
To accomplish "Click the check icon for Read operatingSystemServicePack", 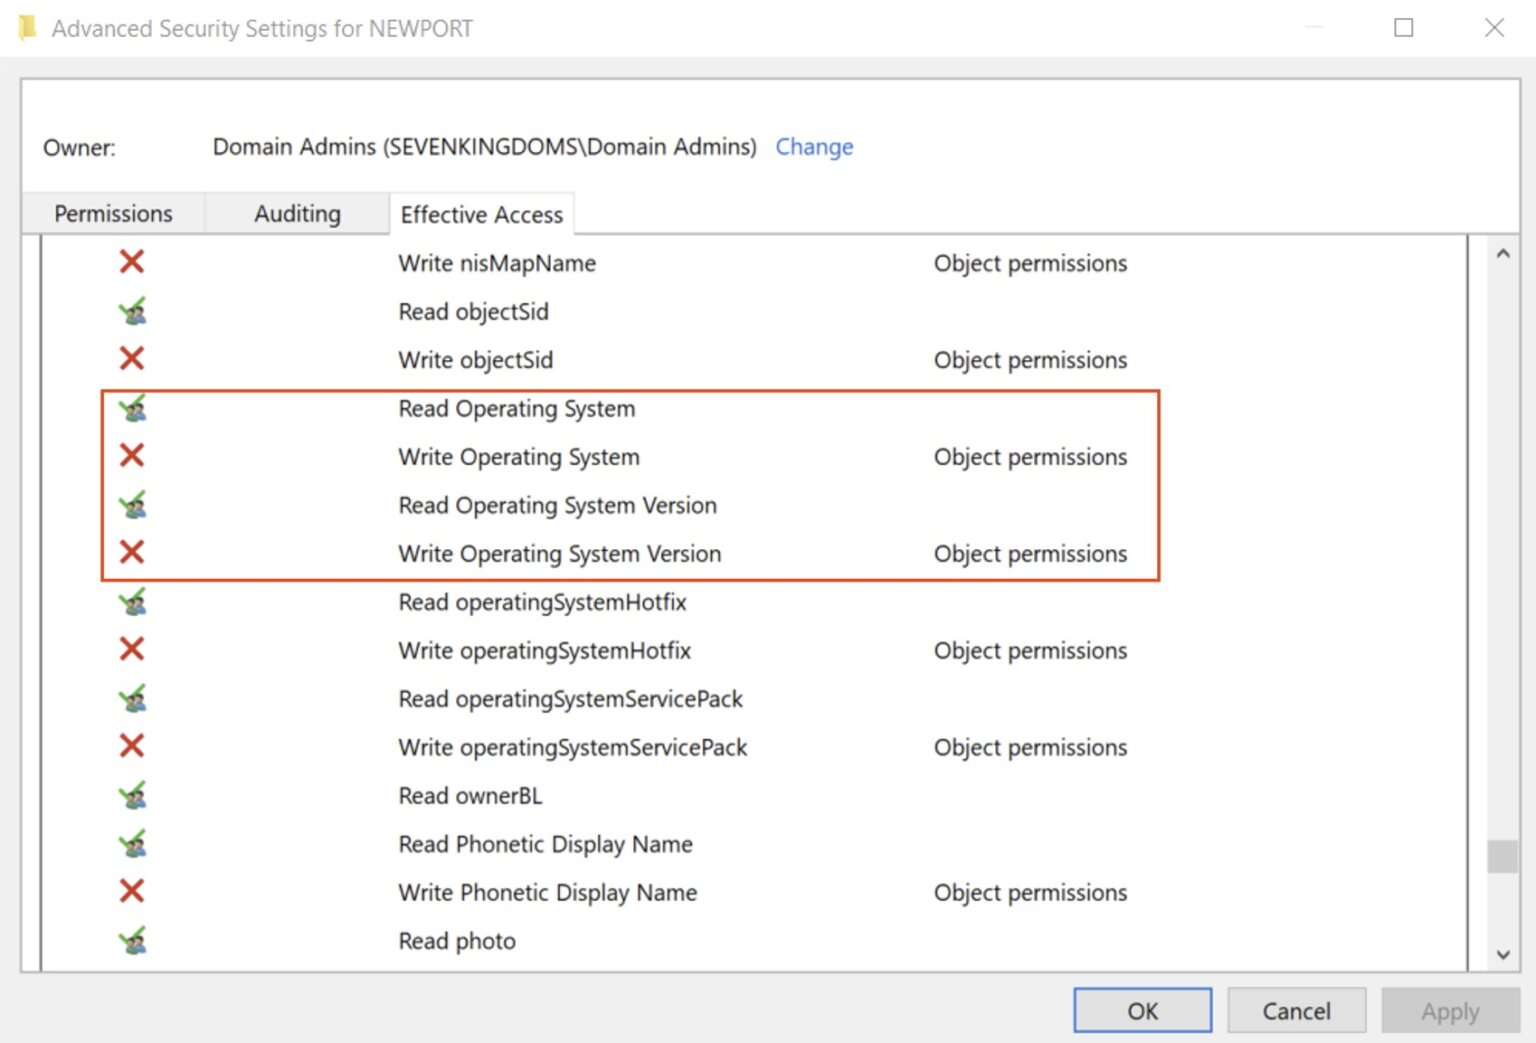I will 133,698.
